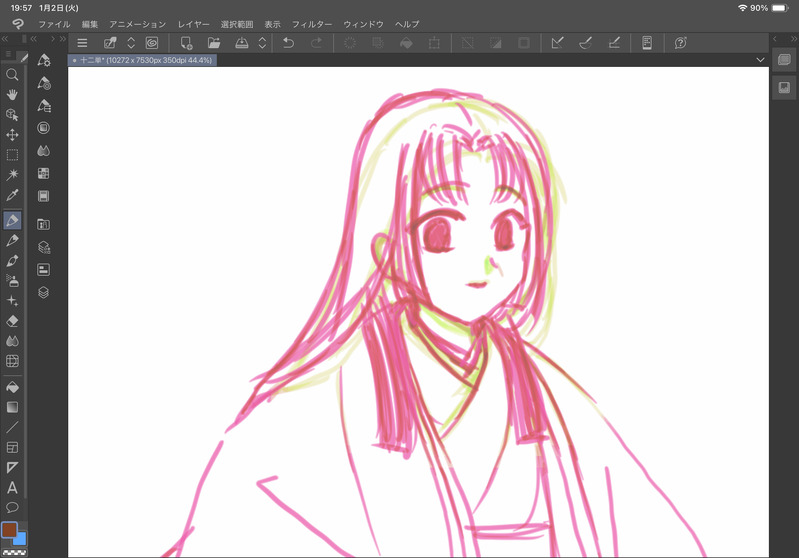Open the Brush Size palette icon

44,105
